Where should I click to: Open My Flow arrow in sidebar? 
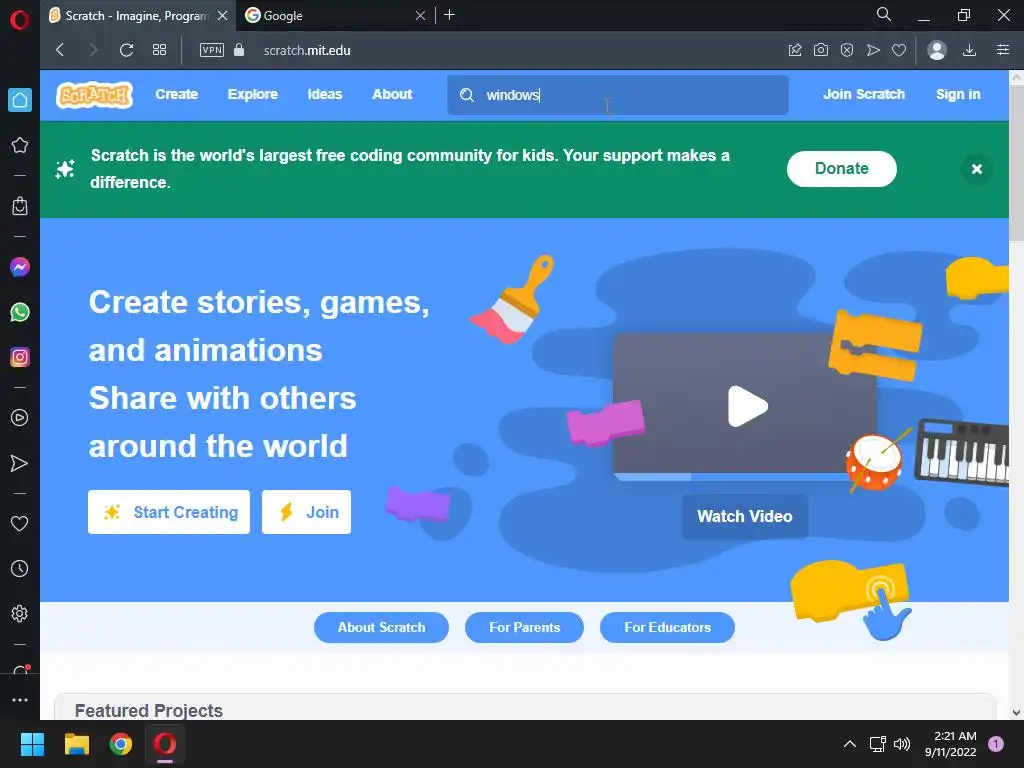(x=20, y=463)
